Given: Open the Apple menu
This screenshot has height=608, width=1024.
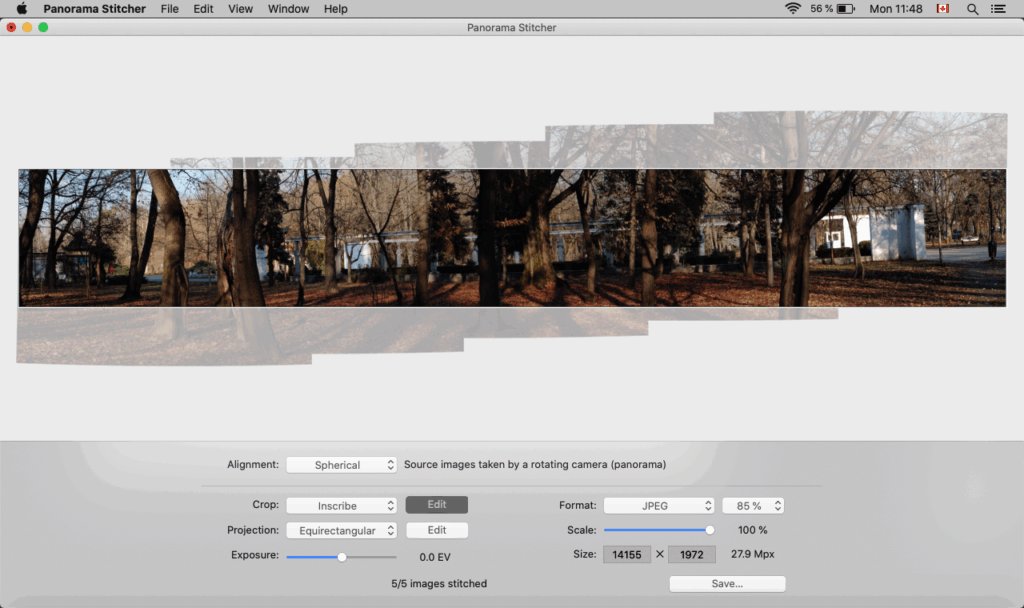Looking at the screenshot, I should point(21,9).
